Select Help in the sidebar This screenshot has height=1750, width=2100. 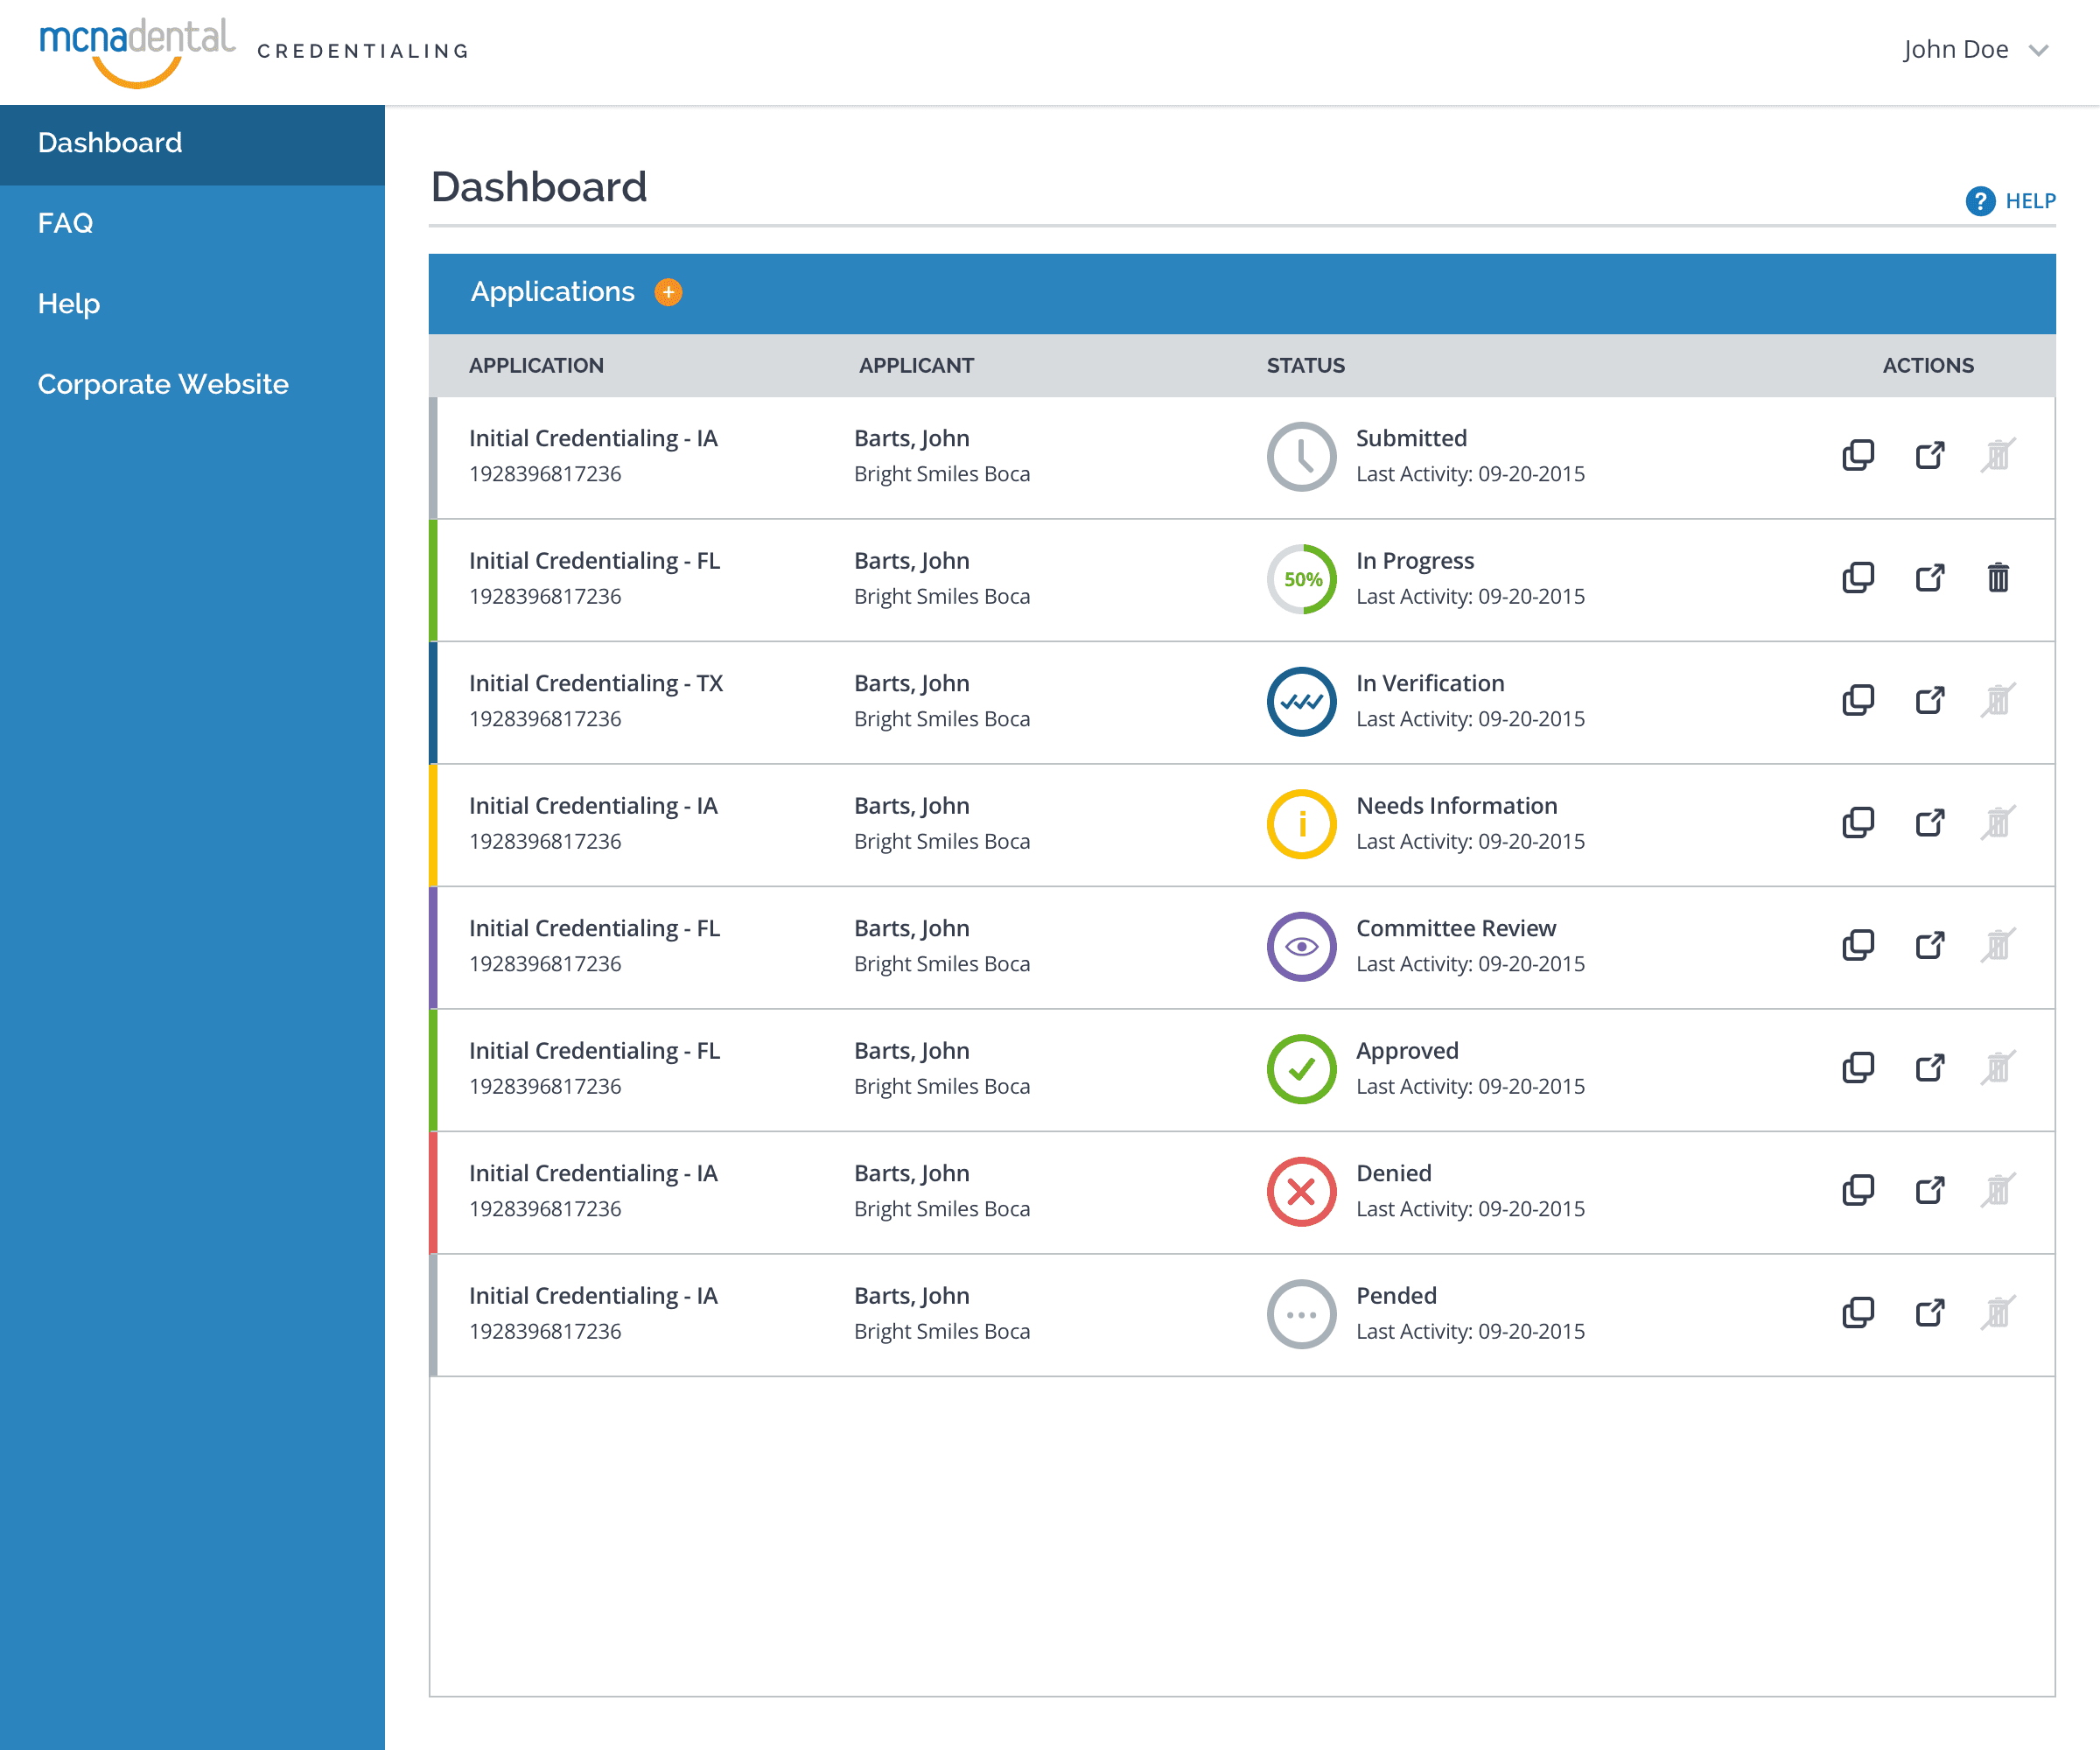pos(69,304)
